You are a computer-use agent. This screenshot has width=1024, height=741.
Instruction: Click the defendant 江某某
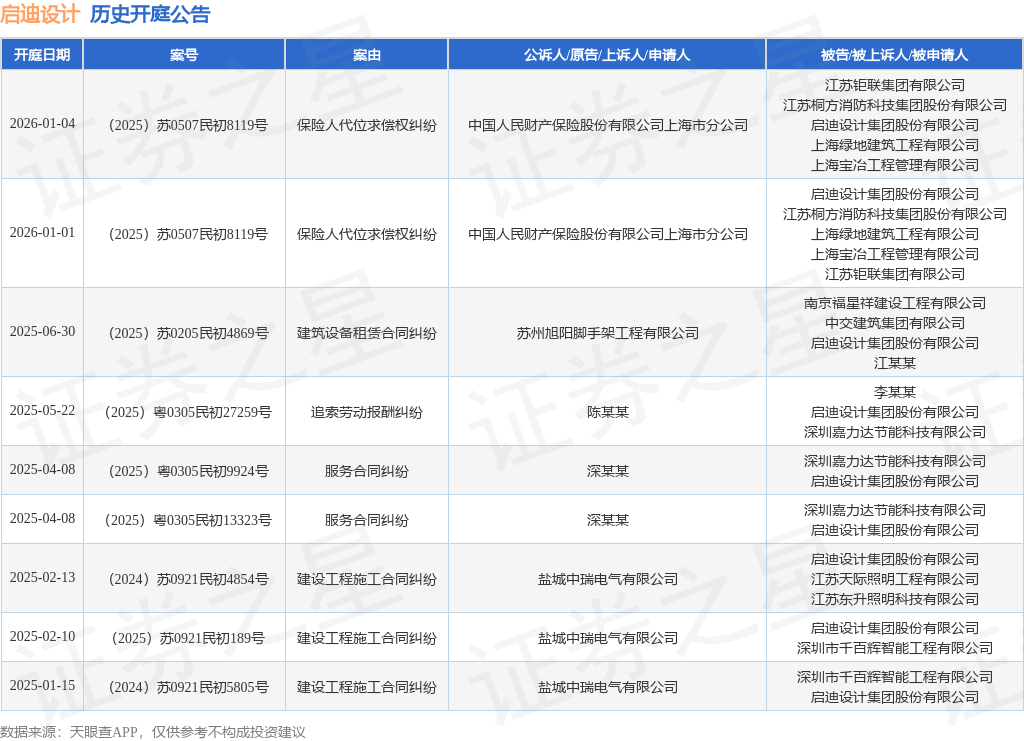[x=895, y=362]
